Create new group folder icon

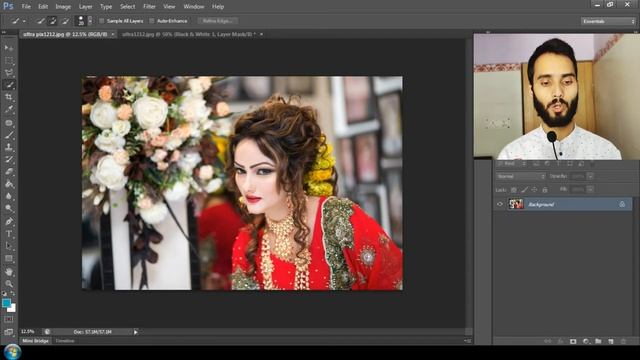tap(598, 341)
